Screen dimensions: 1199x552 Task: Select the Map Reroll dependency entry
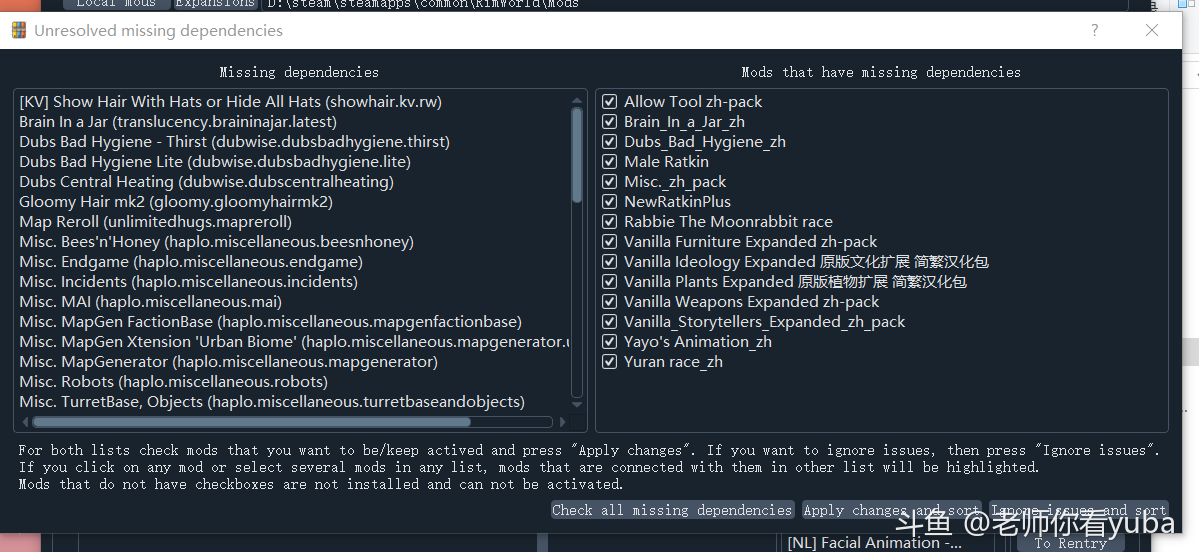pos(155,222)
